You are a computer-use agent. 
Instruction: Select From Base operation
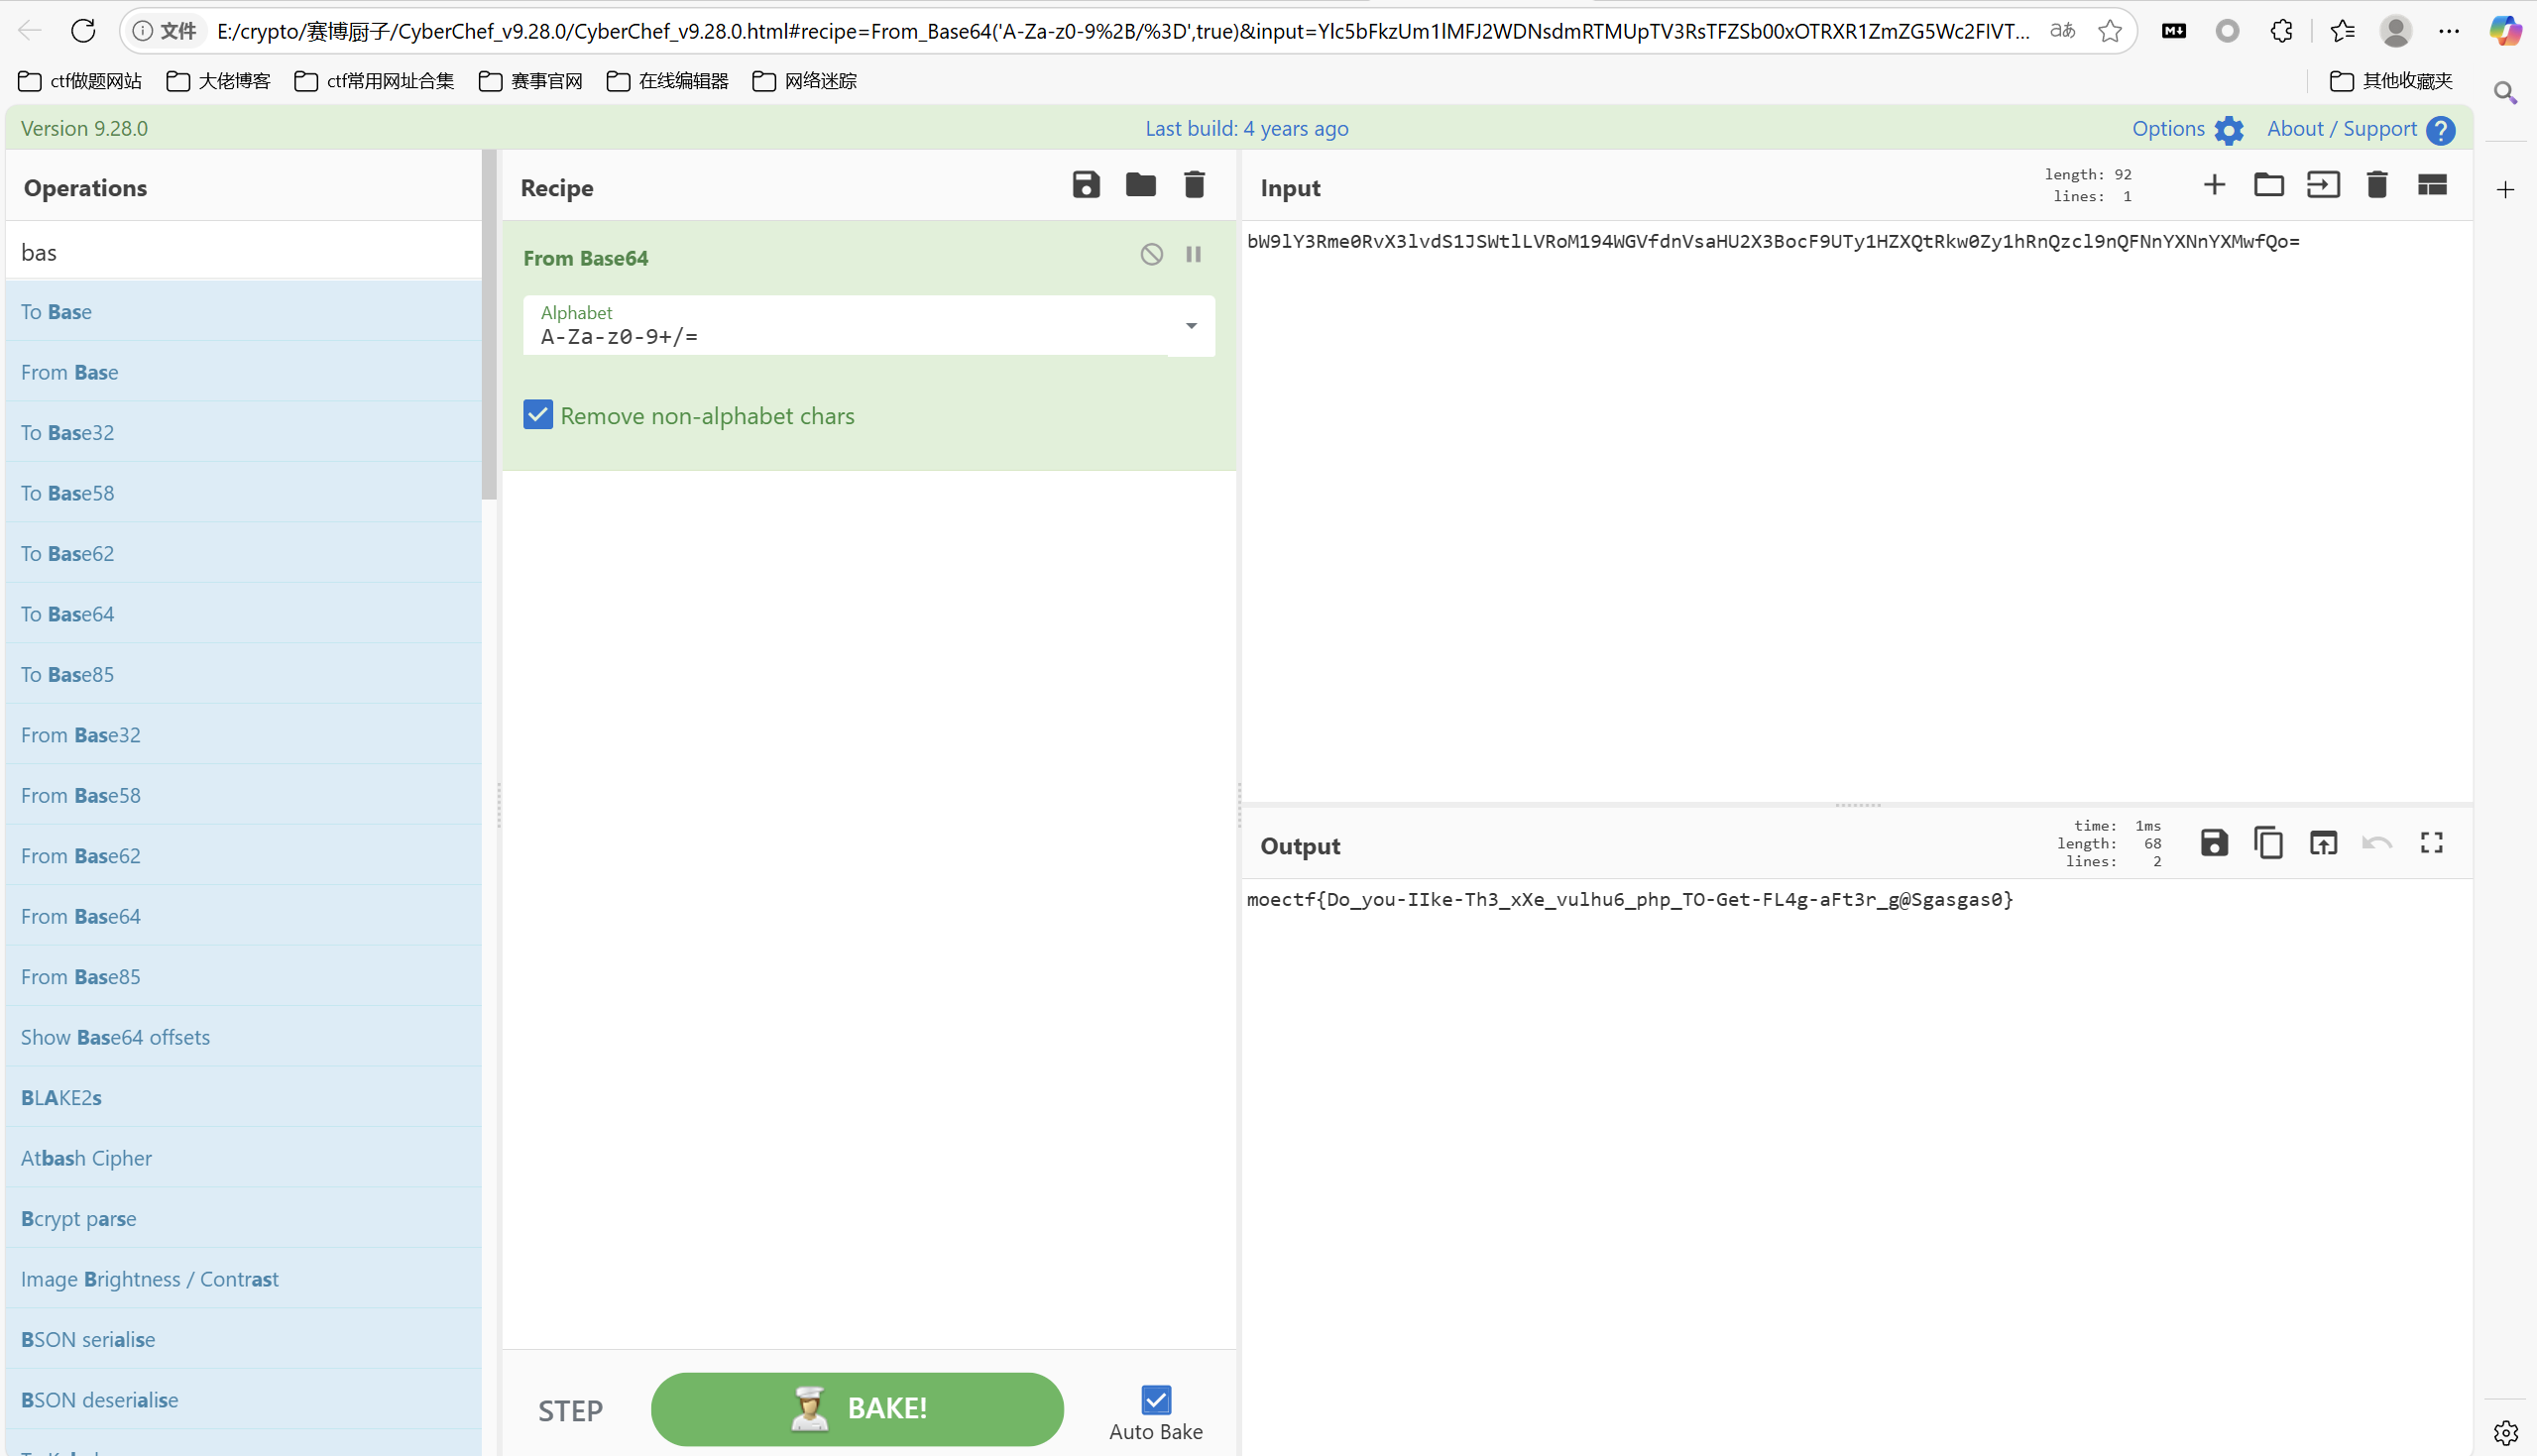[x=244, y=371]
